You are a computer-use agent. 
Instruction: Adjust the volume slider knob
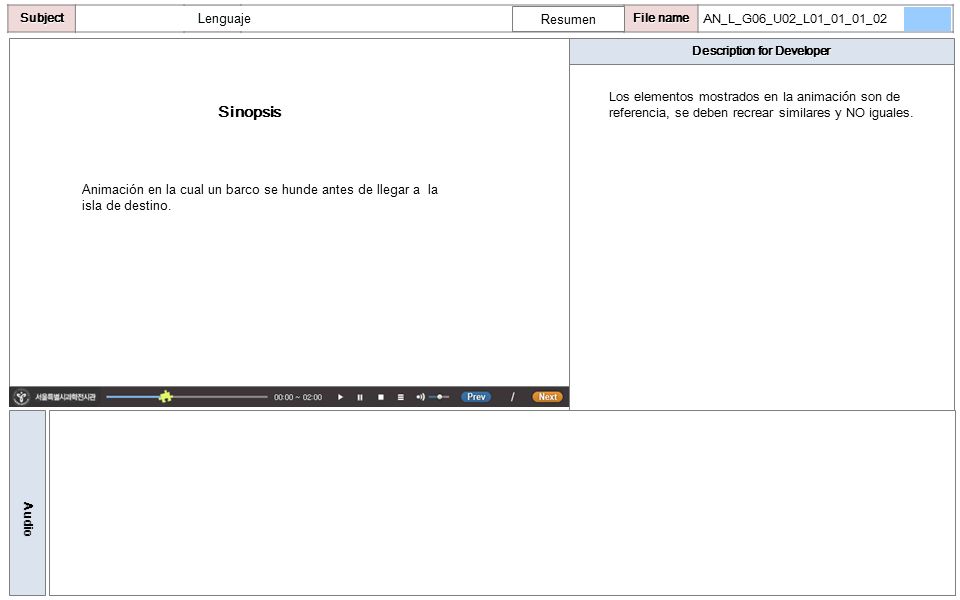[x=440, y=397]
